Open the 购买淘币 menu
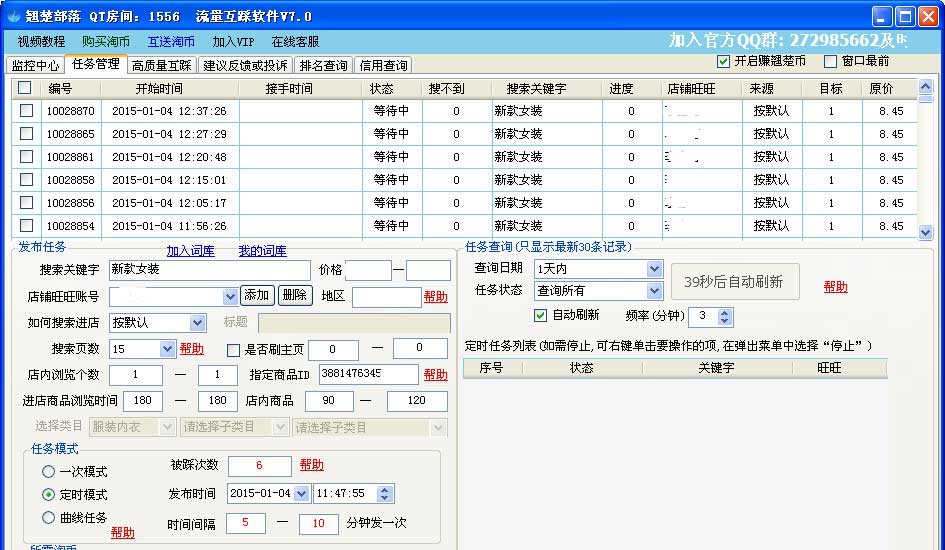 (x=106, y=42)
